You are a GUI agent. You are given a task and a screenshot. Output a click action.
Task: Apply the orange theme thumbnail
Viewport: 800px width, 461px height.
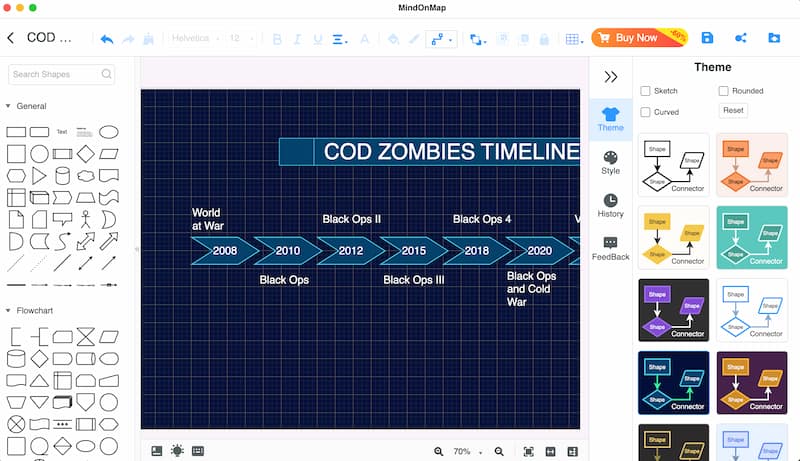coord(752,165)
